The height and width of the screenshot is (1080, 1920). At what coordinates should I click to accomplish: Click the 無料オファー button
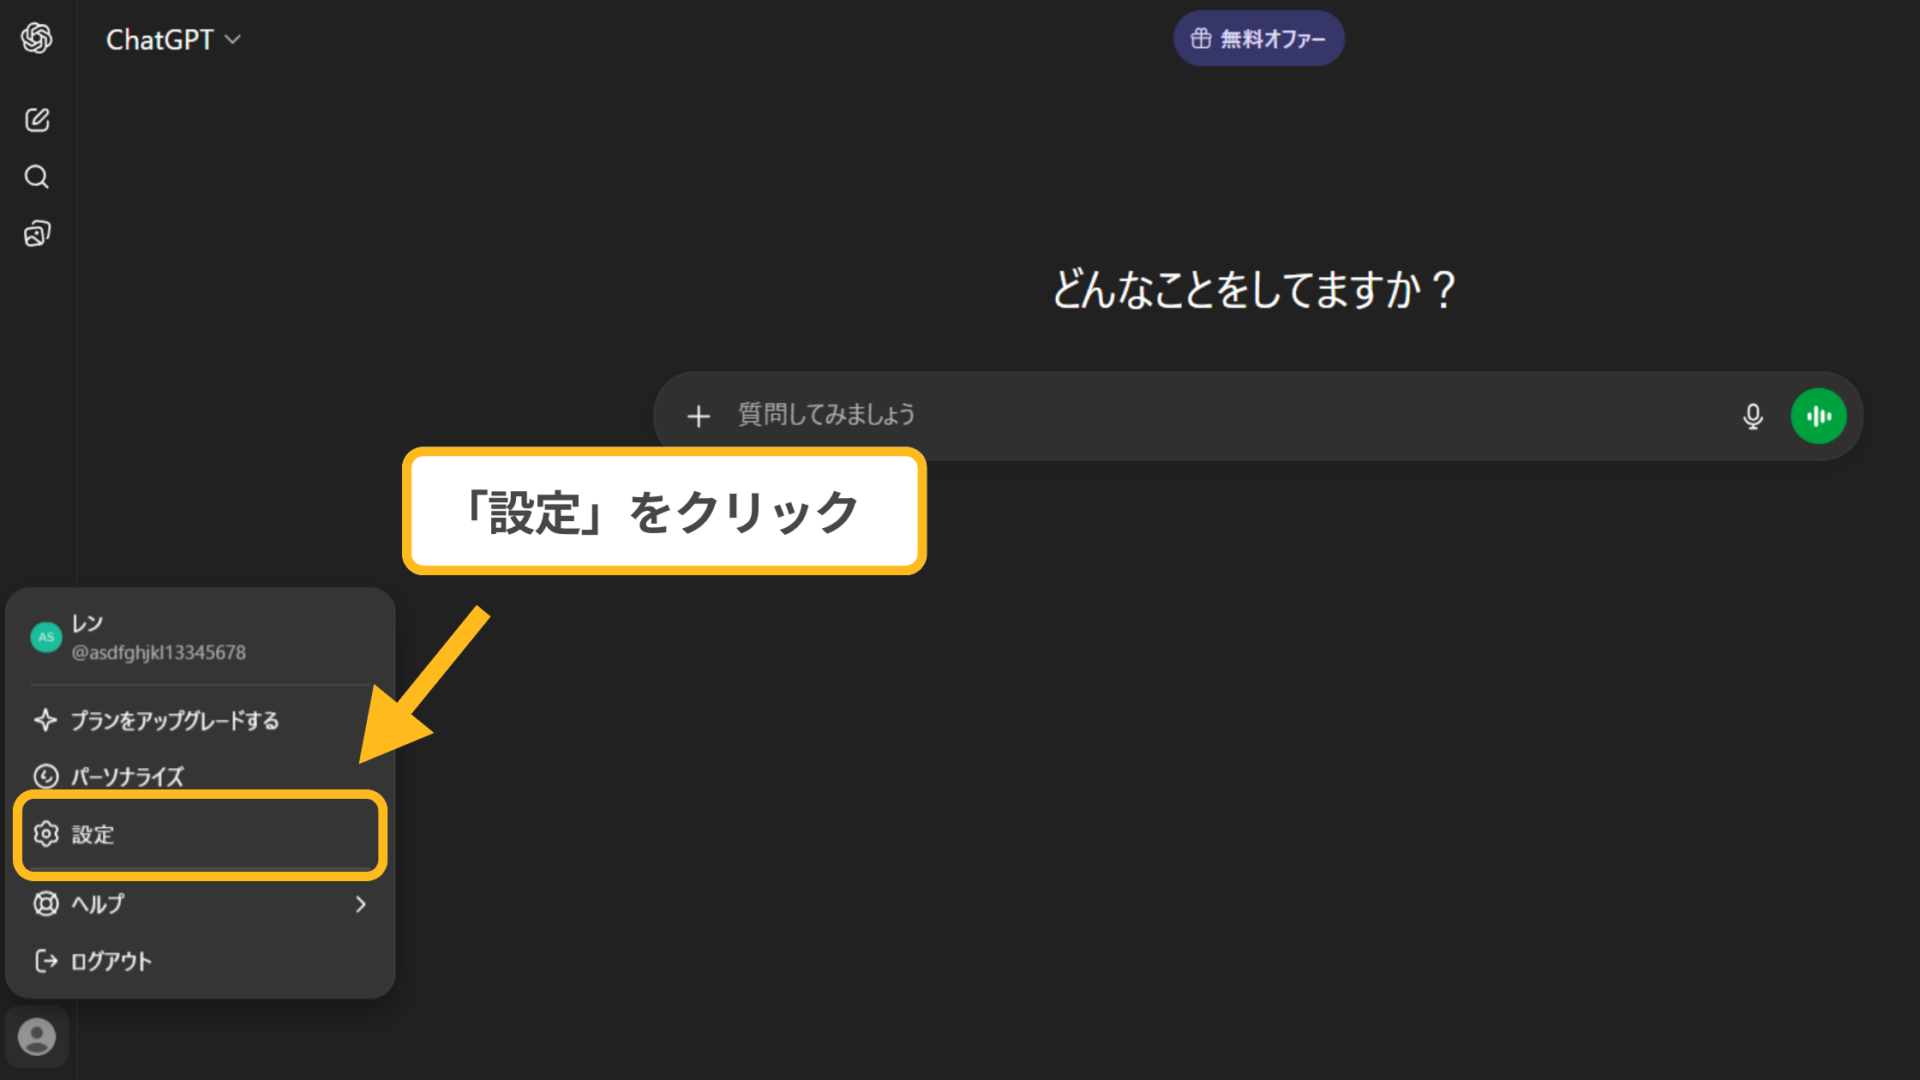[x=1258, y=37]
